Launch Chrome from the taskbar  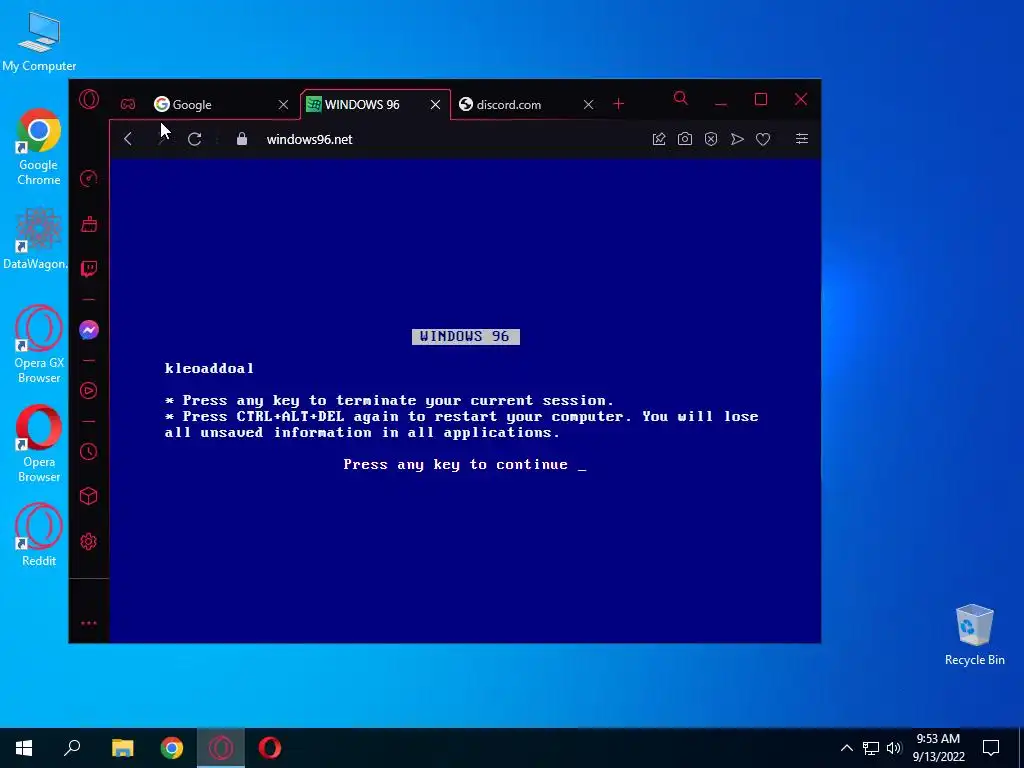tap(172, 748)
